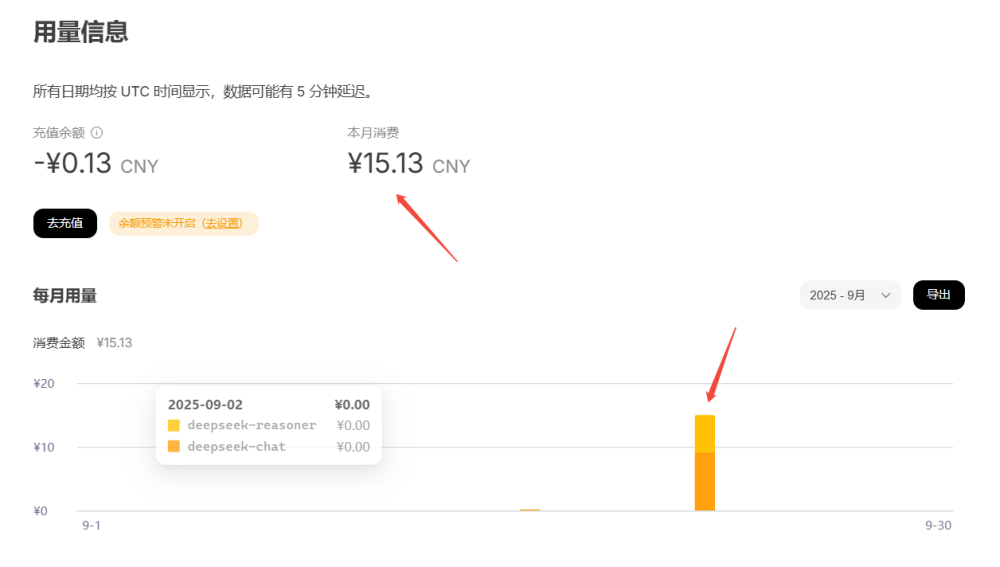Click the yellow deepseek-reasoner legend swatch
This screenshot has width=1000, height=567.
tap(174, 425)
